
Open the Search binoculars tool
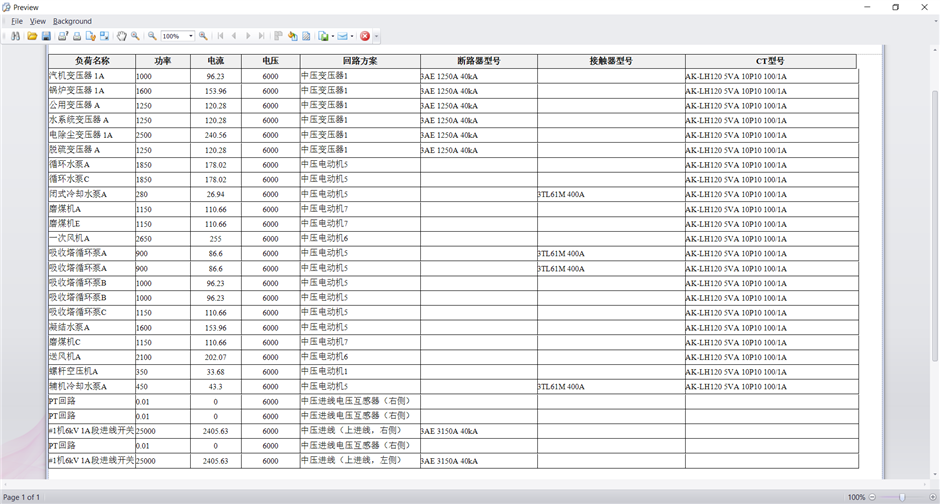tap(15, 36)
